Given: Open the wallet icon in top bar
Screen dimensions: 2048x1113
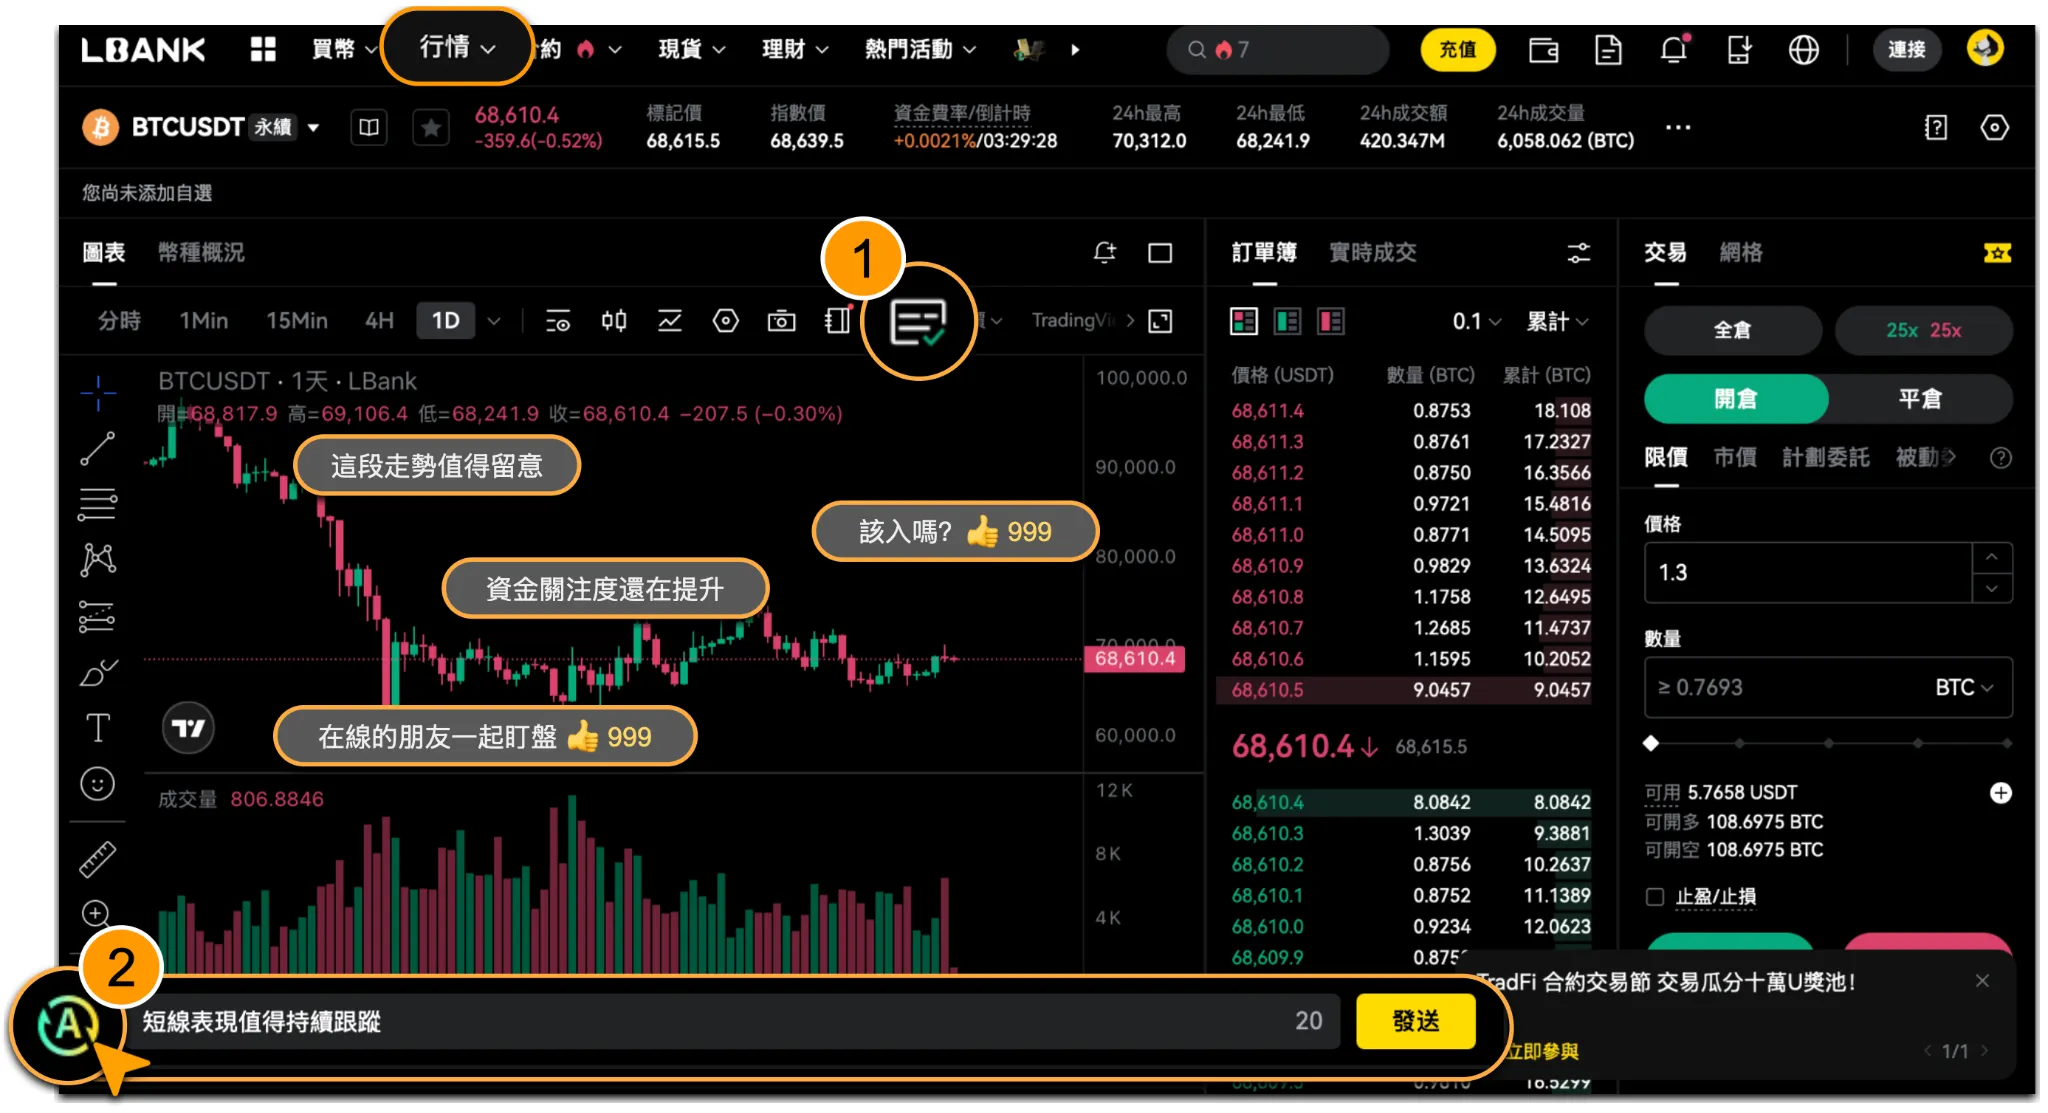Looking at the screenshot, I should (x=1543, y=50).
